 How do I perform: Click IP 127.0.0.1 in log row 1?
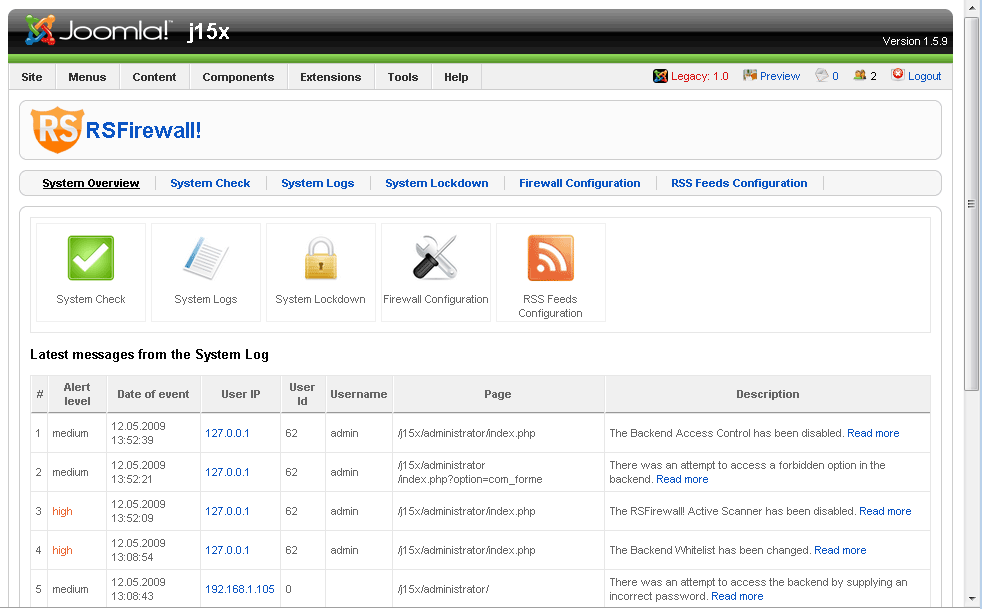pyautogui.click(x=227, y=433)
